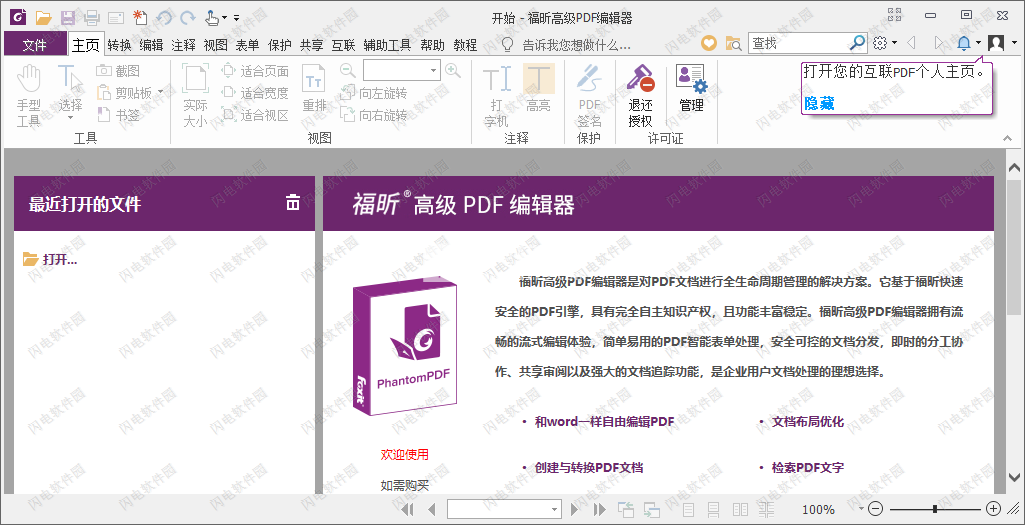Click 向右旋转 rotate right
Screen dimensions: 1025x525
[x=374, y=115]
